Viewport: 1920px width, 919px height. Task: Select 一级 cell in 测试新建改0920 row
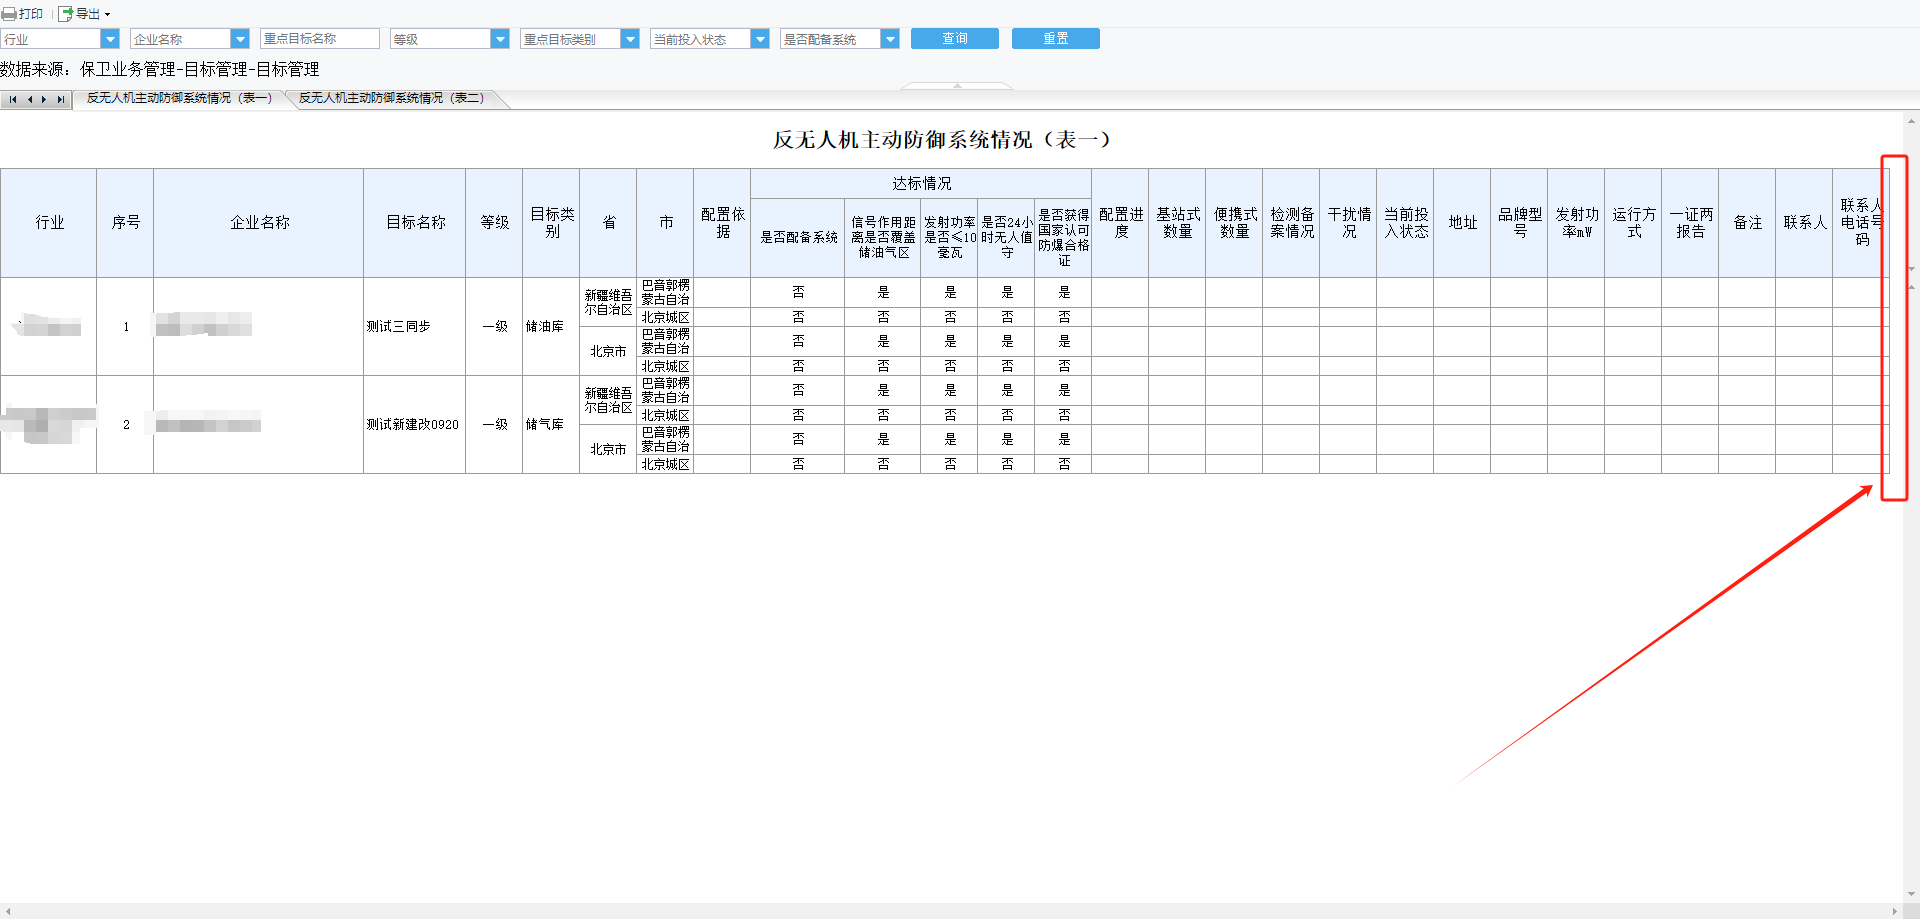pyautogui.click(x=494, y=425)
